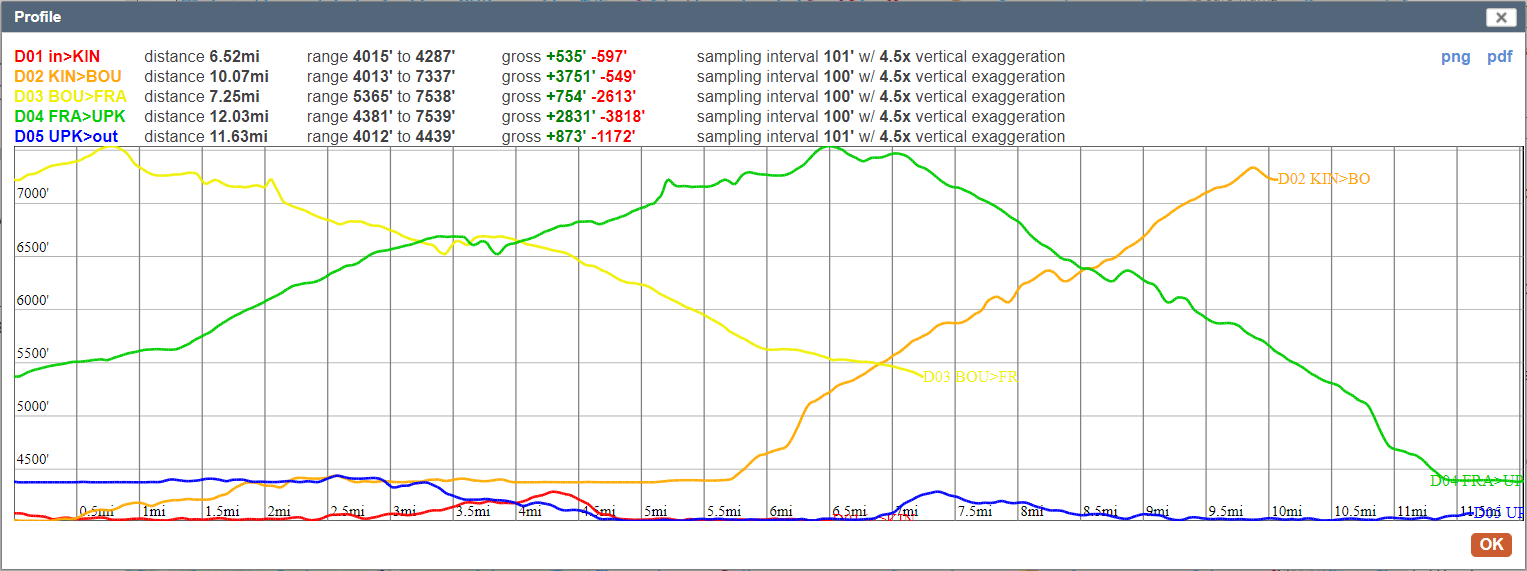Select the D01 in>KIN legend entry
This screenshot has width=1527, height=571.
(57, 57)
